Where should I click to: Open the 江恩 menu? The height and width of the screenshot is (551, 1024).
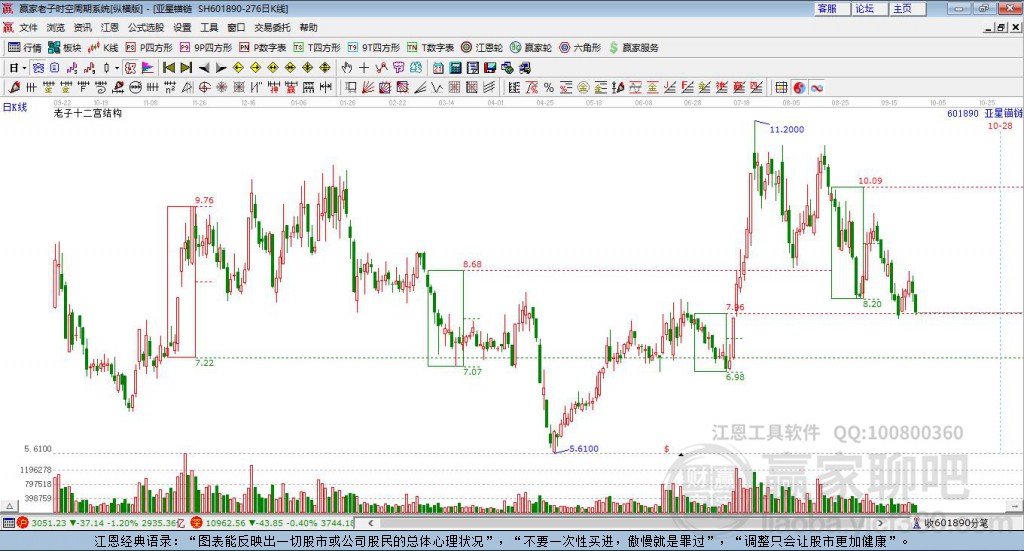110,27
